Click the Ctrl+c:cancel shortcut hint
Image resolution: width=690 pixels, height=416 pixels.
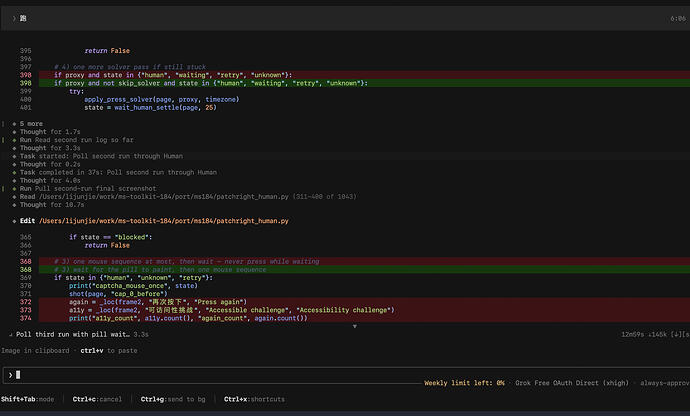(x=97, y=399)
